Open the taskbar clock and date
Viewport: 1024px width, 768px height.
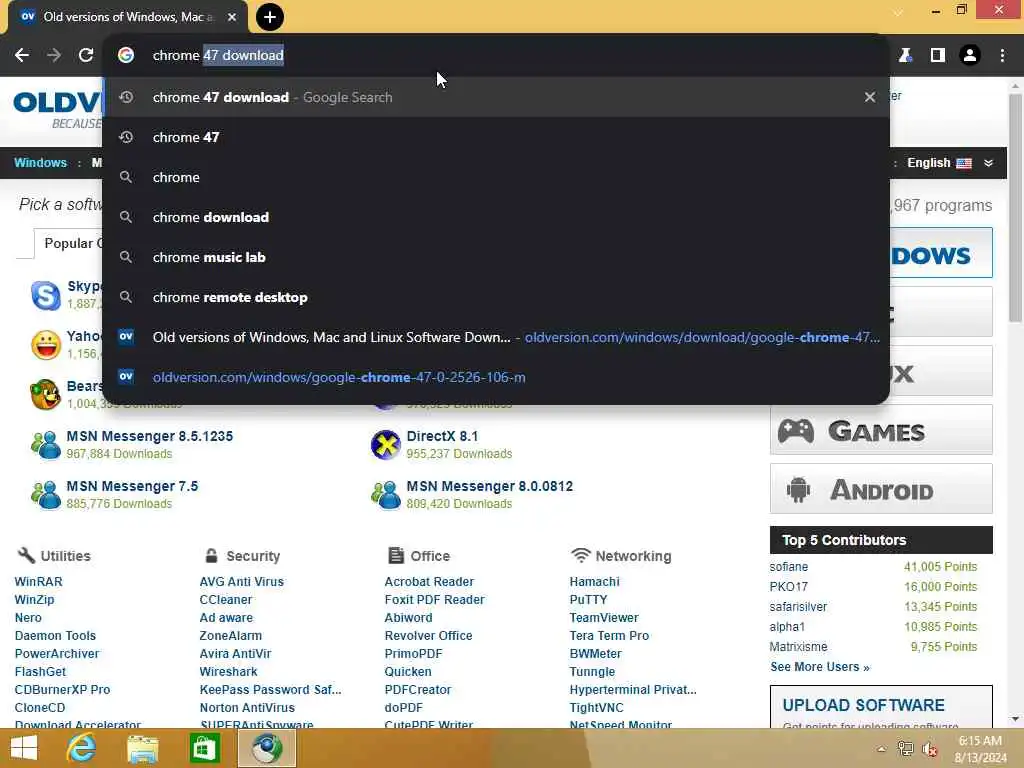tap(980, 749)
